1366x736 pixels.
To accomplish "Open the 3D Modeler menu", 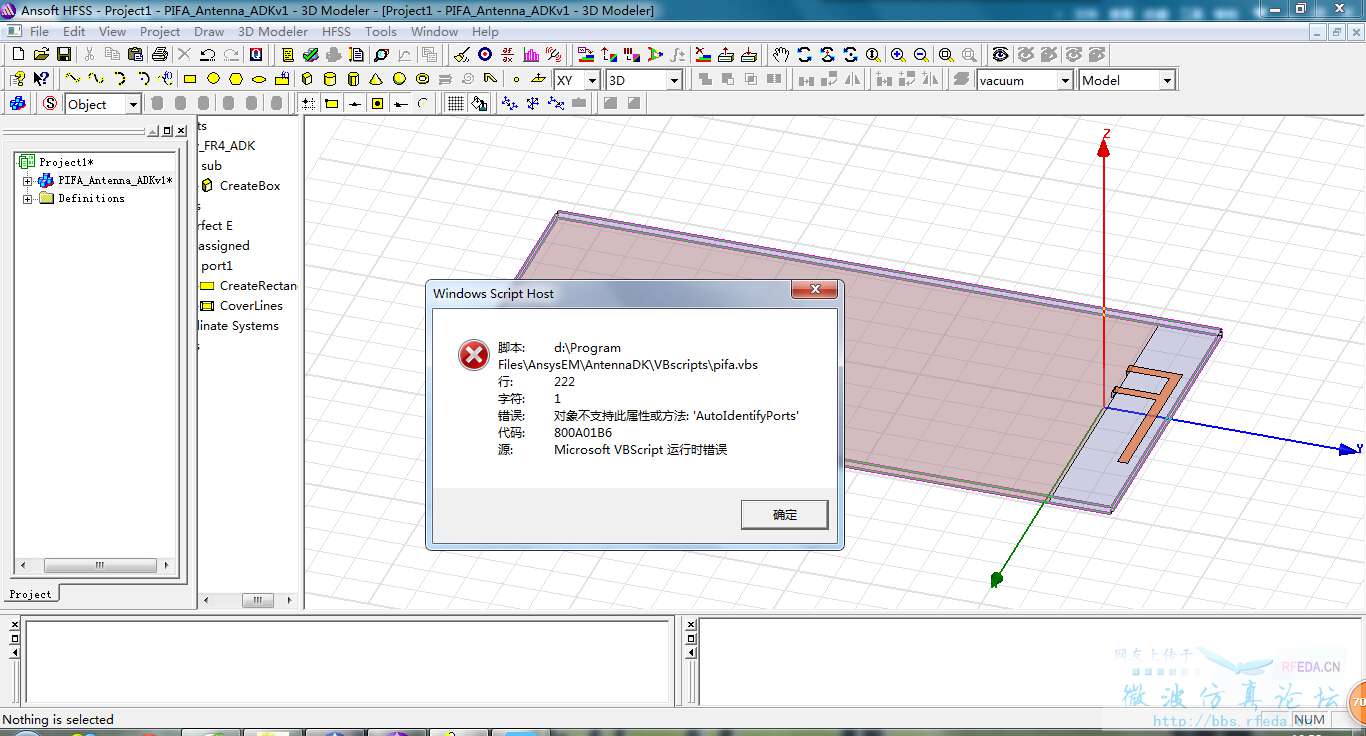I will tap(273, 32).
